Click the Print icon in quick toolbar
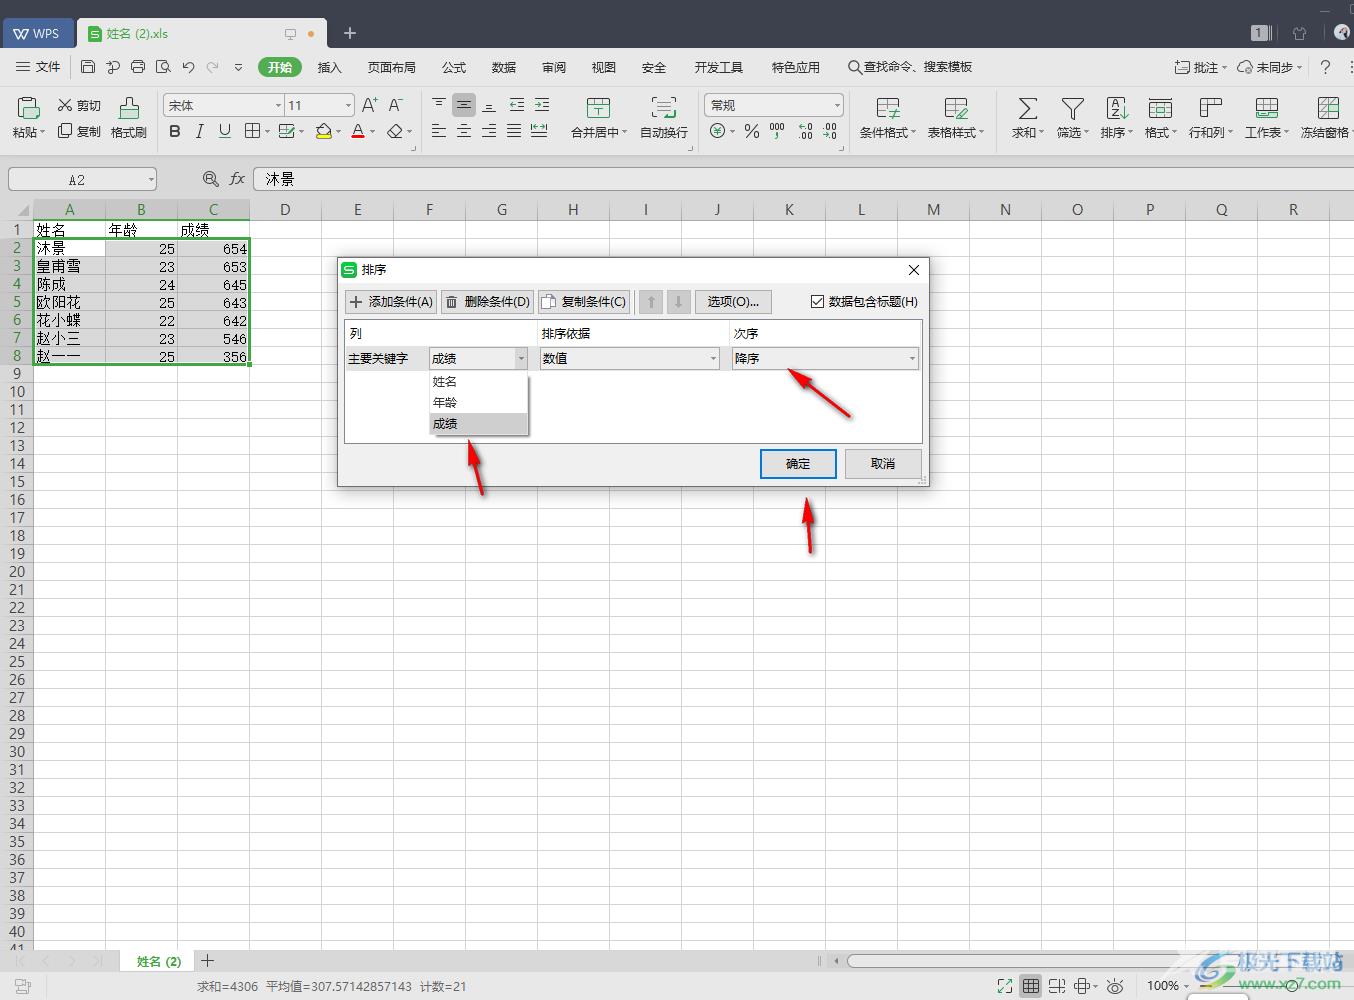Image resolution: width=1354 pixels, height=1000 pixels. (x=138, y=67)
